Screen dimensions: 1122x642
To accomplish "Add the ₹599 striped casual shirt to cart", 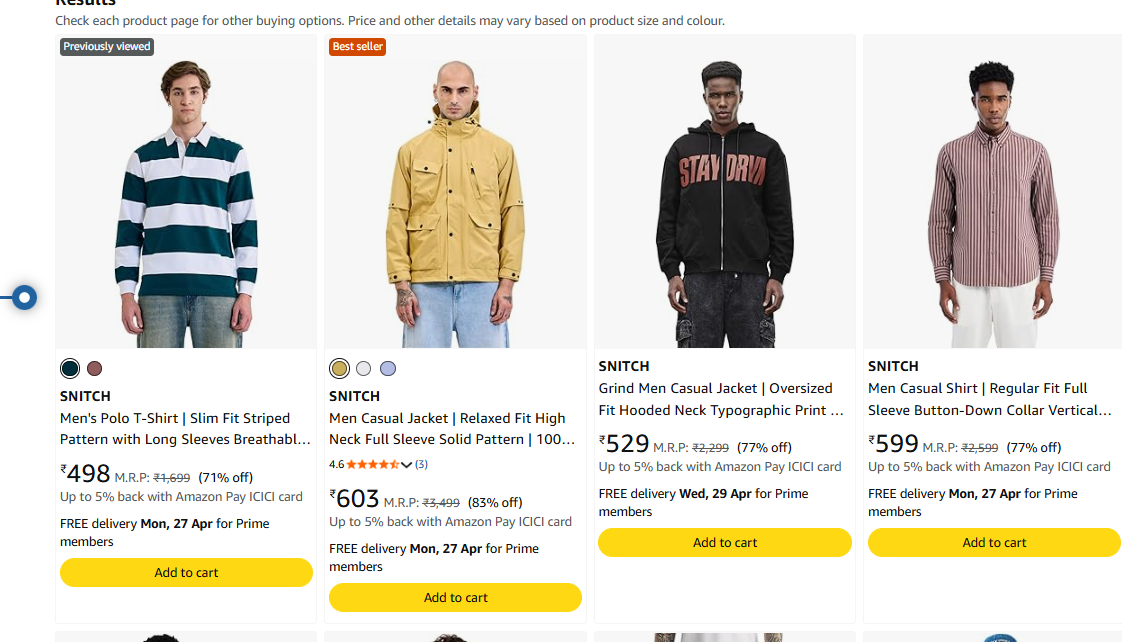I will [994, 543].
